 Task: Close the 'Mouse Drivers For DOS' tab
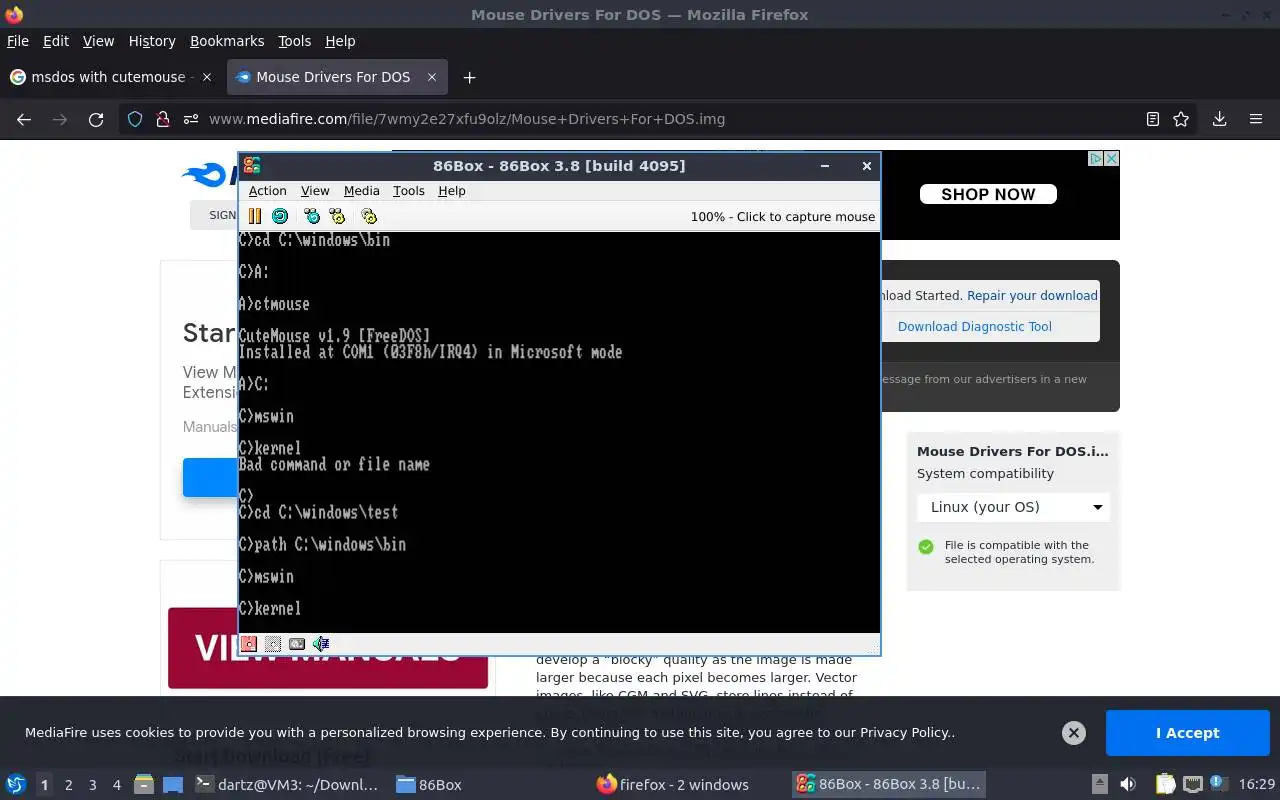coord(432,77)
